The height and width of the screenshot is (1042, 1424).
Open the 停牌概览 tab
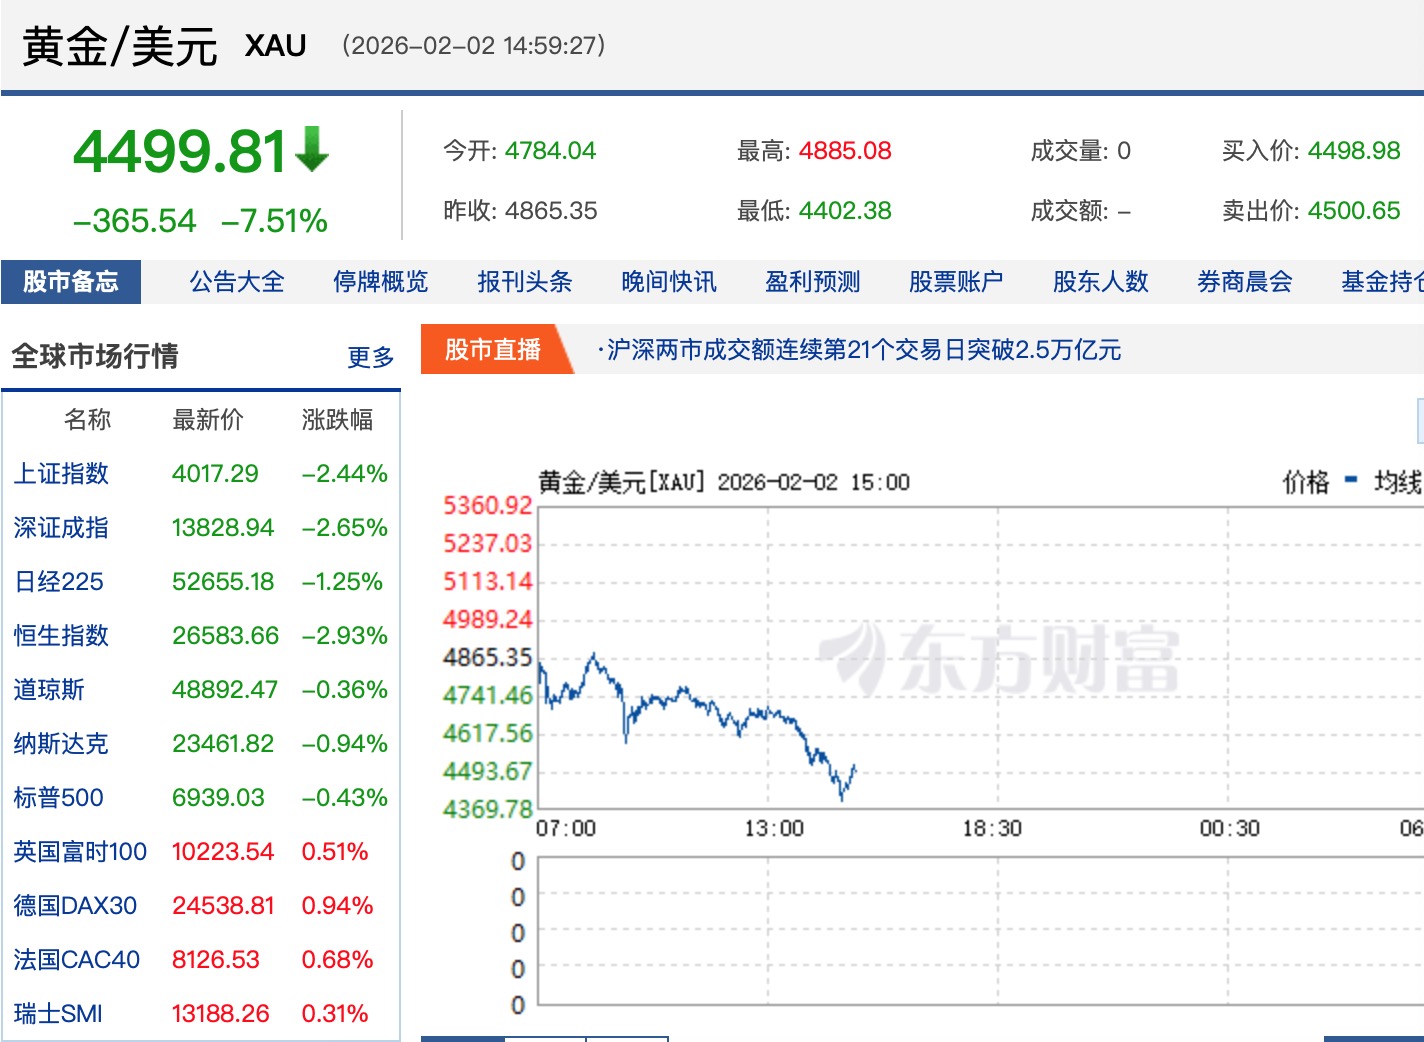click(x=380, y=281)
